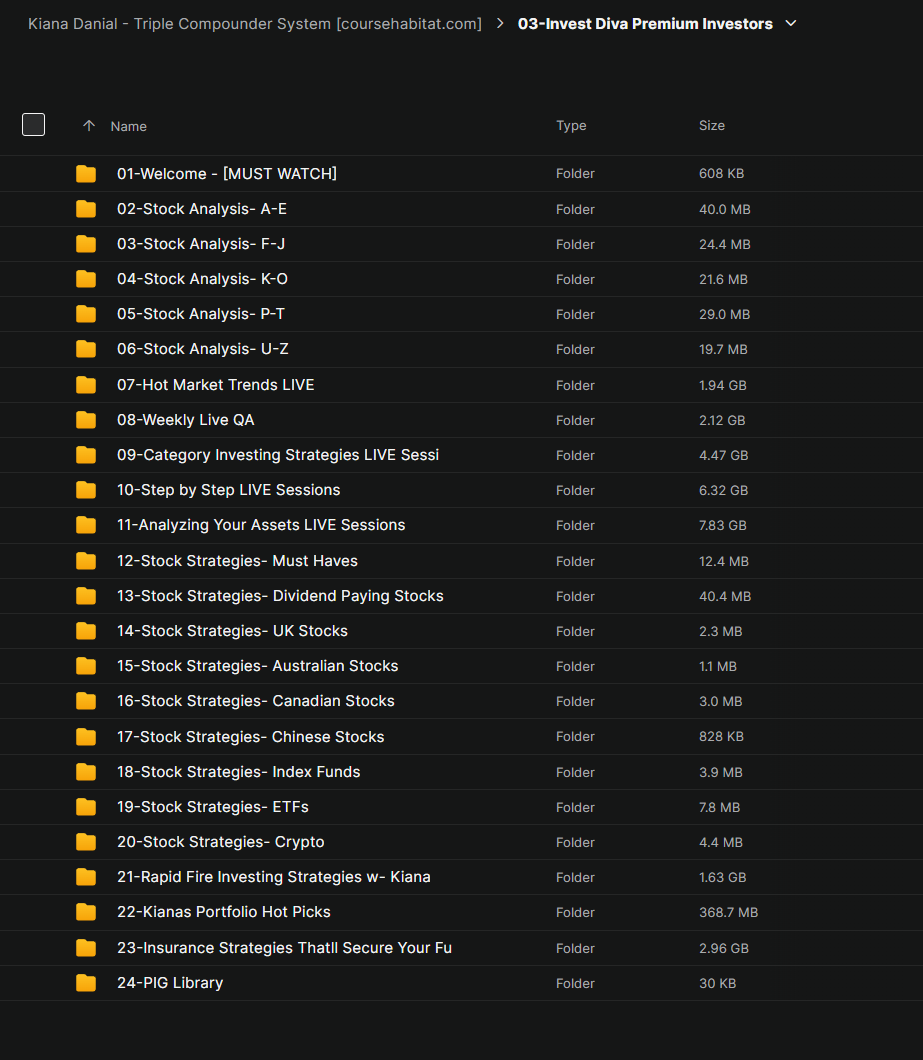Sort the list by the Size column

click(x=711, y=126)
